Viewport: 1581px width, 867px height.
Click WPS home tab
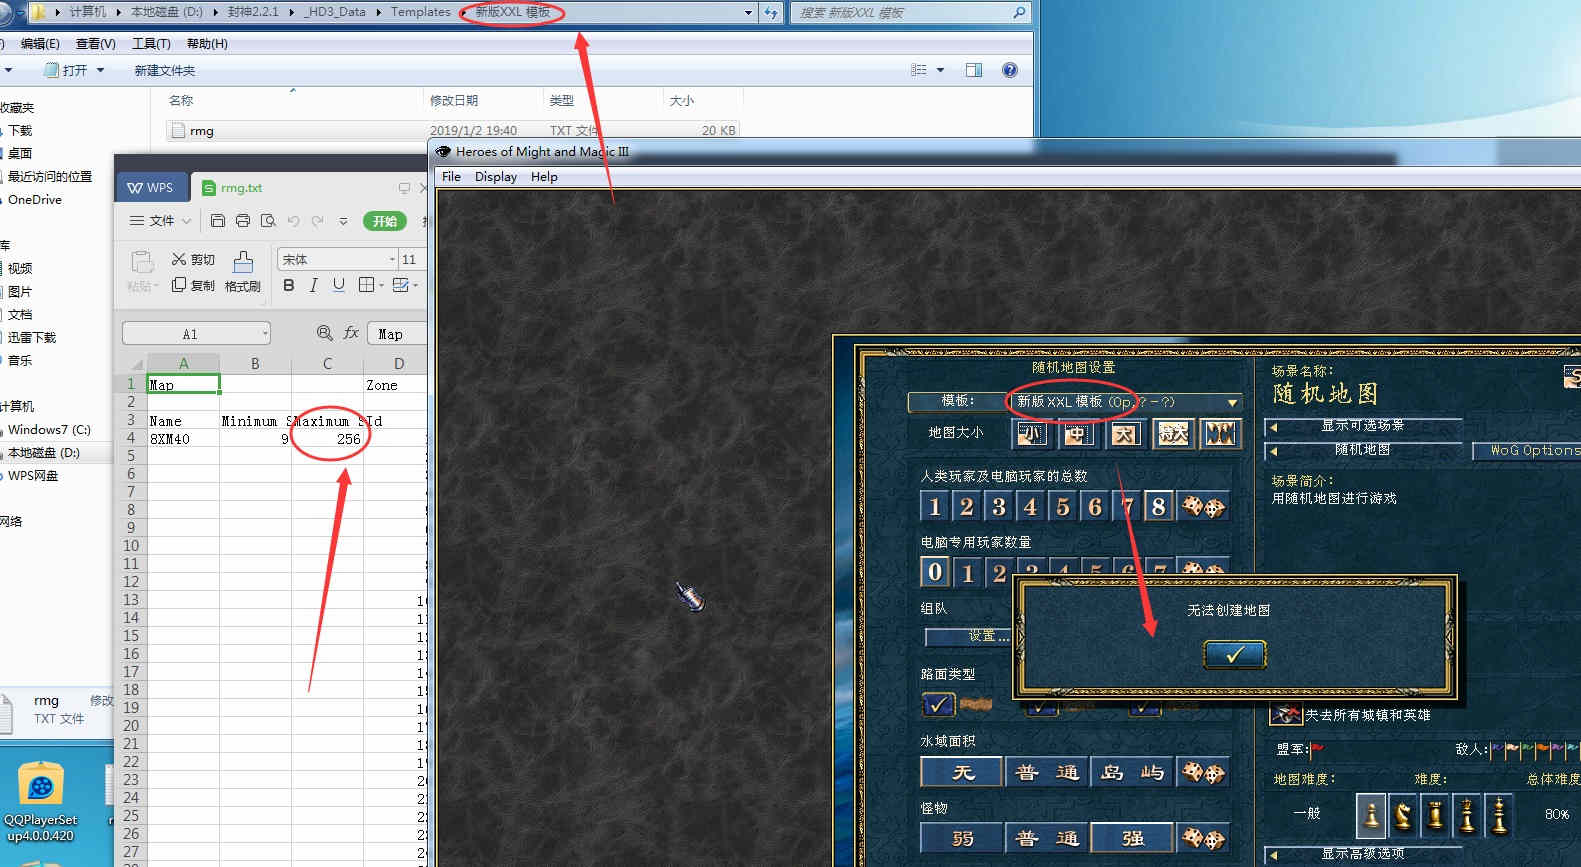(150, 188)
